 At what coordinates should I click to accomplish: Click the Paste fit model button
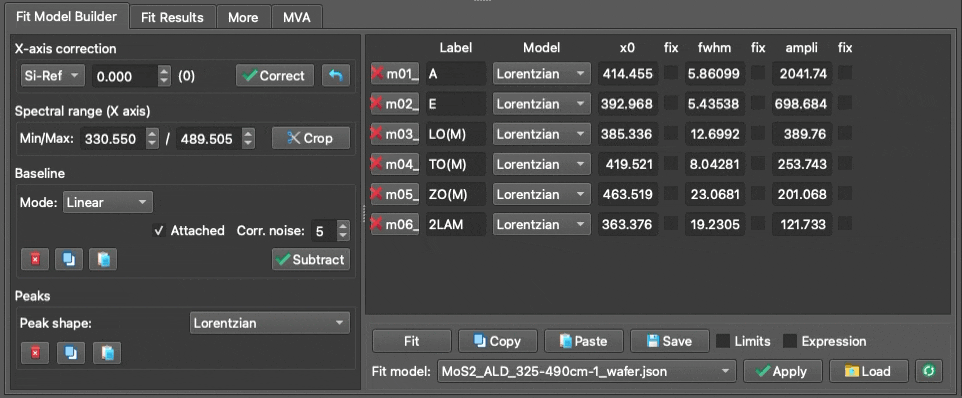583,341
